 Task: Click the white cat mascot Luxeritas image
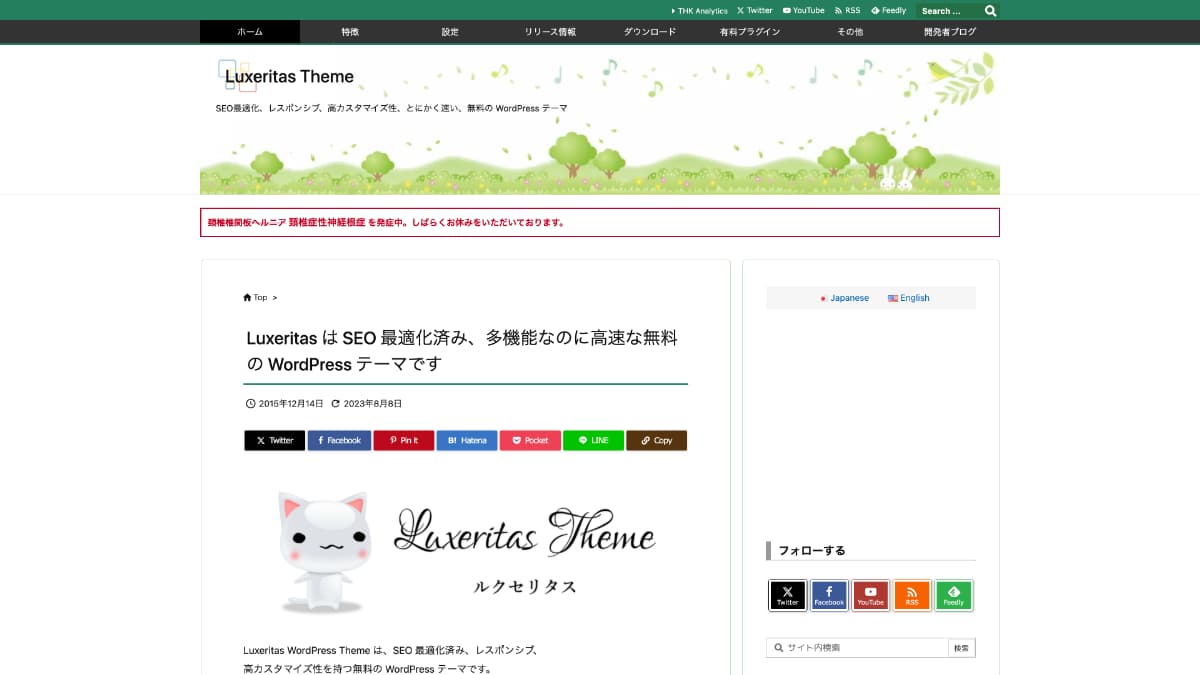pos(466,551)
